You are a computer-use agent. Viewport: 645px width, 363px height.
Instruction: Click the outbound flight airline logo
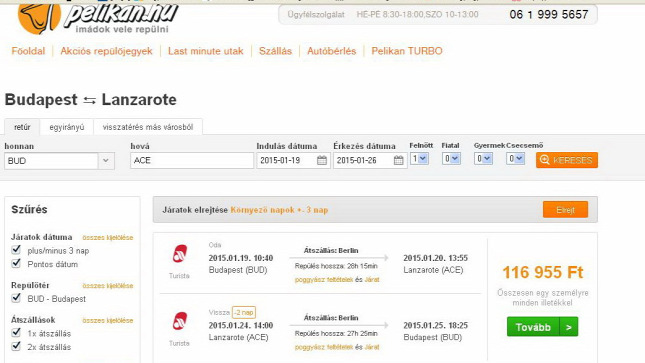click(x=180, y=254)
